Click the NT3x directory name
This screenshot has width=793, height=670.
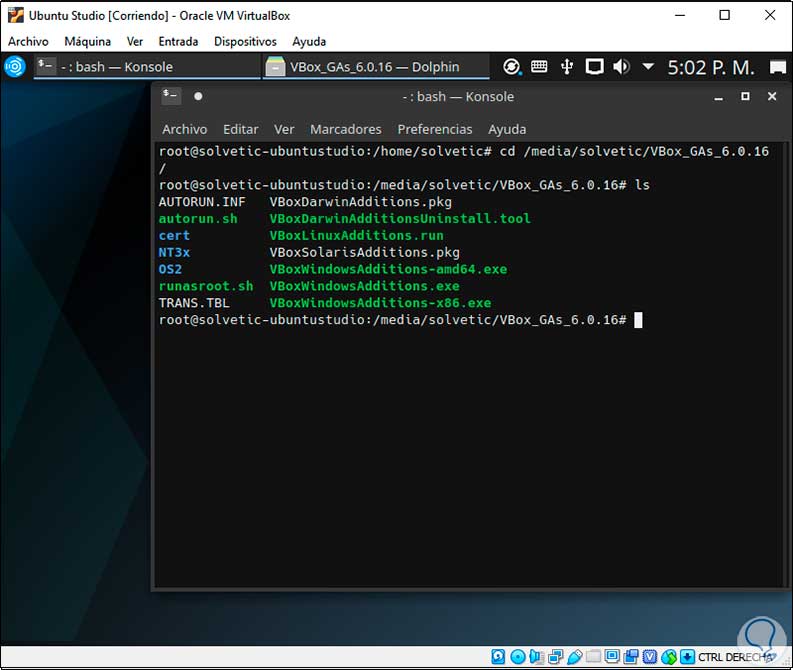(x=174, y=252)
